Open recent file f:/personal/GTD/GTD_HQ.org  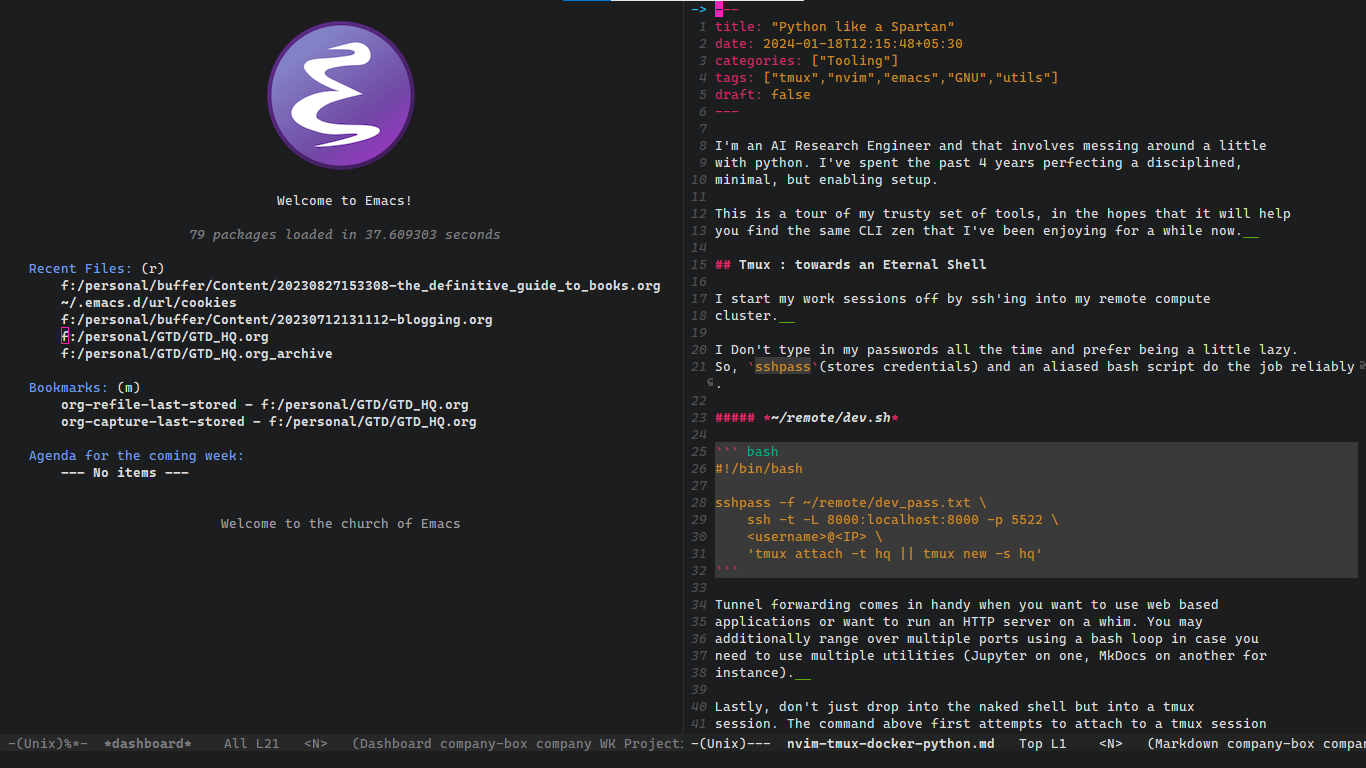point(165,336)
